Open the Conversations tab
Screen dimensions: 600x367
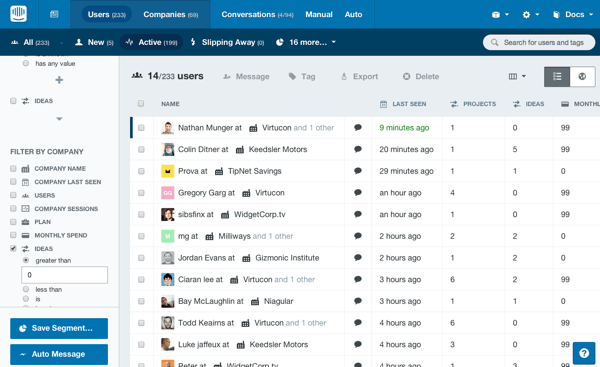tap(257, 15)
